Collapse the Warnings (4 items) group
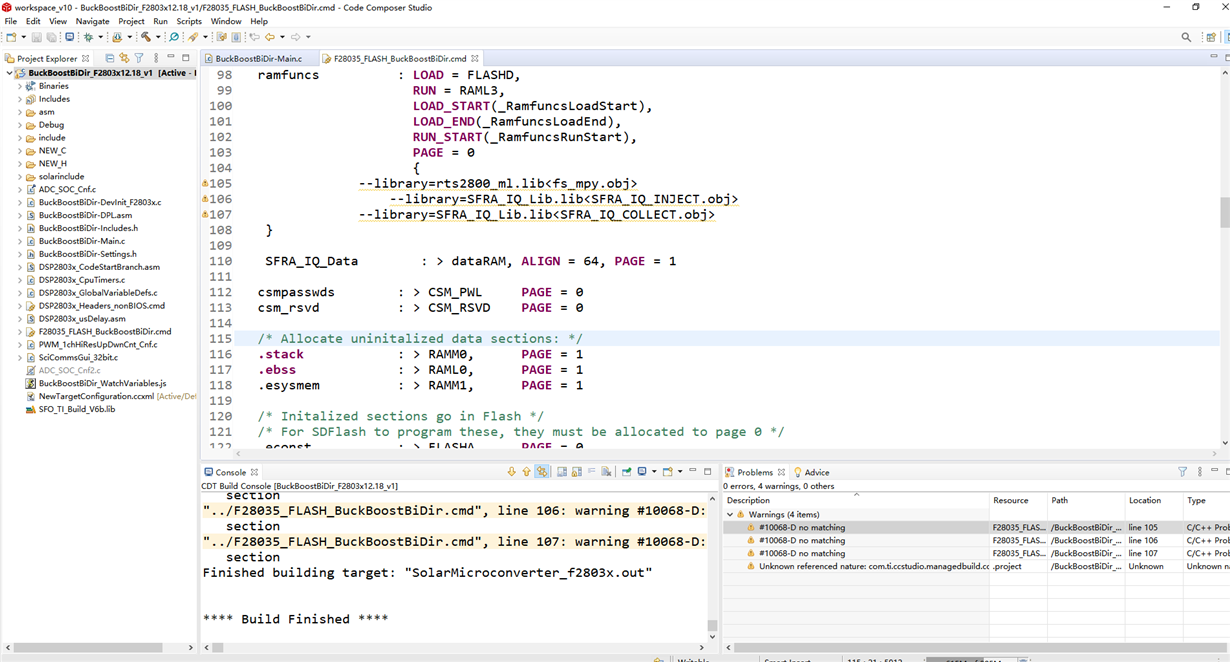The width and height of the screenshot is (1230, 662). [x=730, y=515]
